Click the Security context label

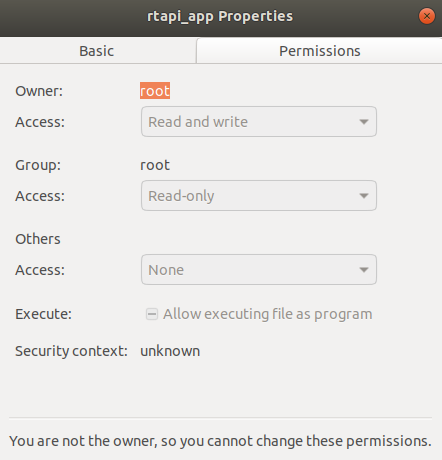71,351
